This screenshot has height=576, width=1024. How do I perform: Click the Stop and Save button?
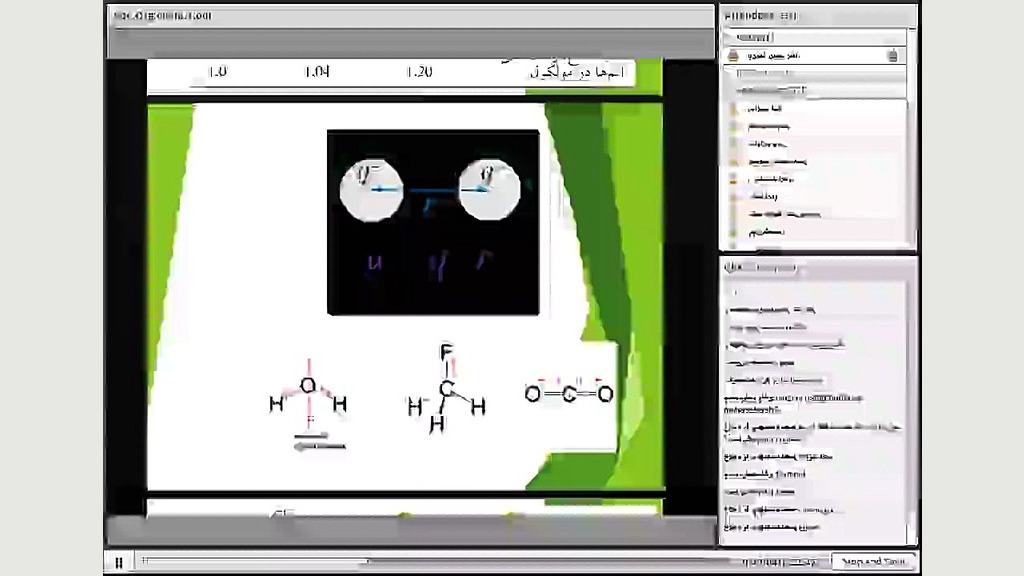click(x=873, y=562)
